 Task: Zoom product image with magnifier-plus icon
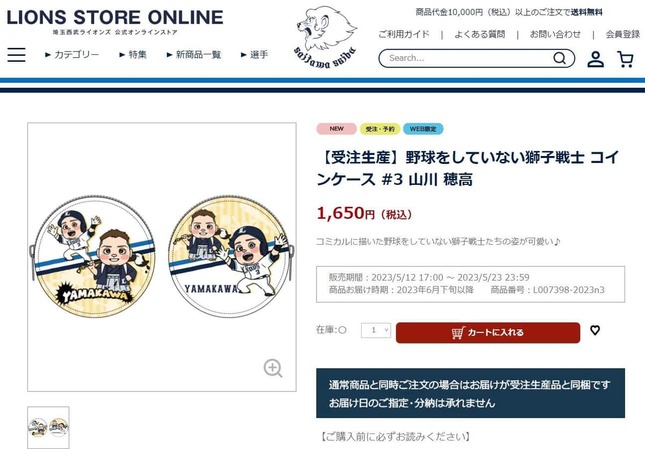(x=273, y=368)
